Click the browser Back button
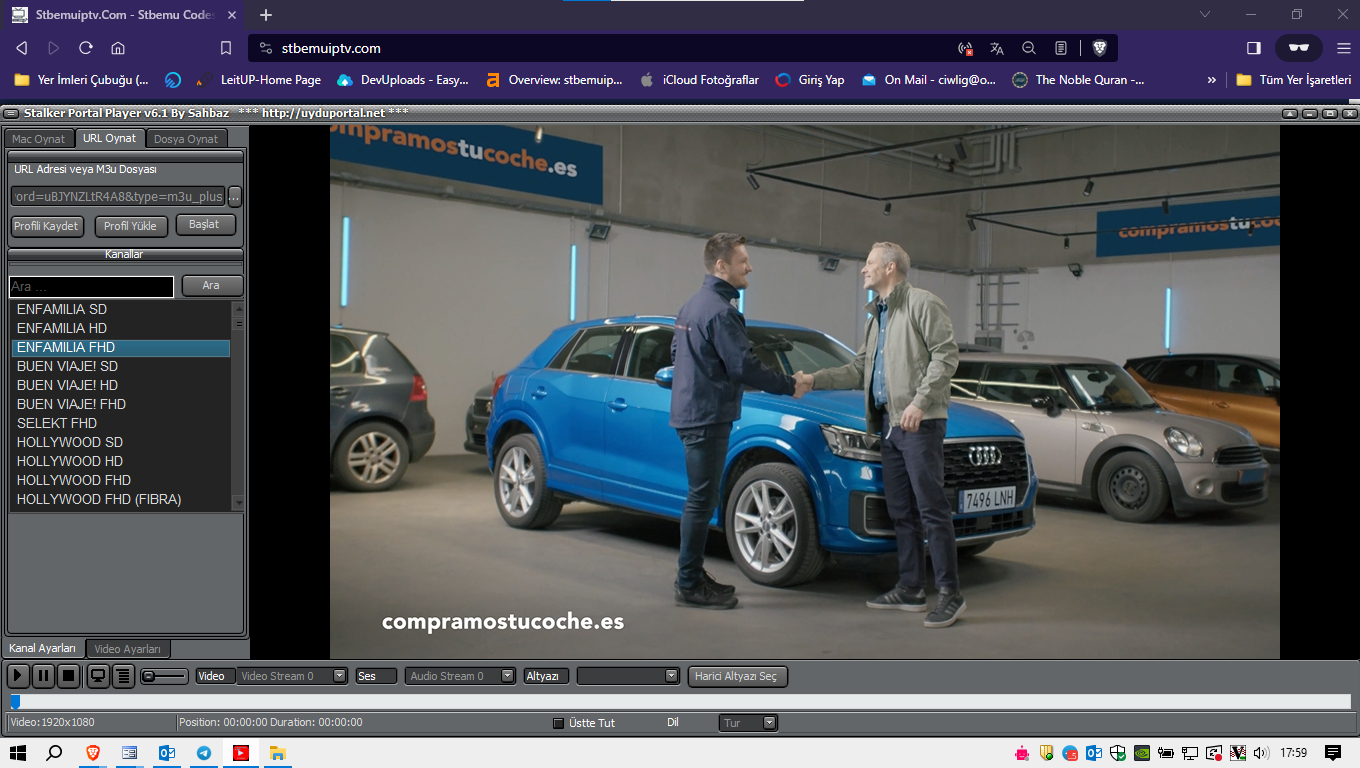The width and height of the screenshot is (1360, 768). click(x=22, y=48)
